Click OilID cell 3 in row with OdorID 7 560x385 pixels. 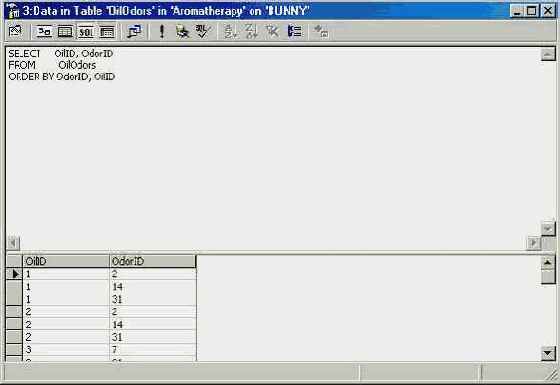click(x=66, y=349)
